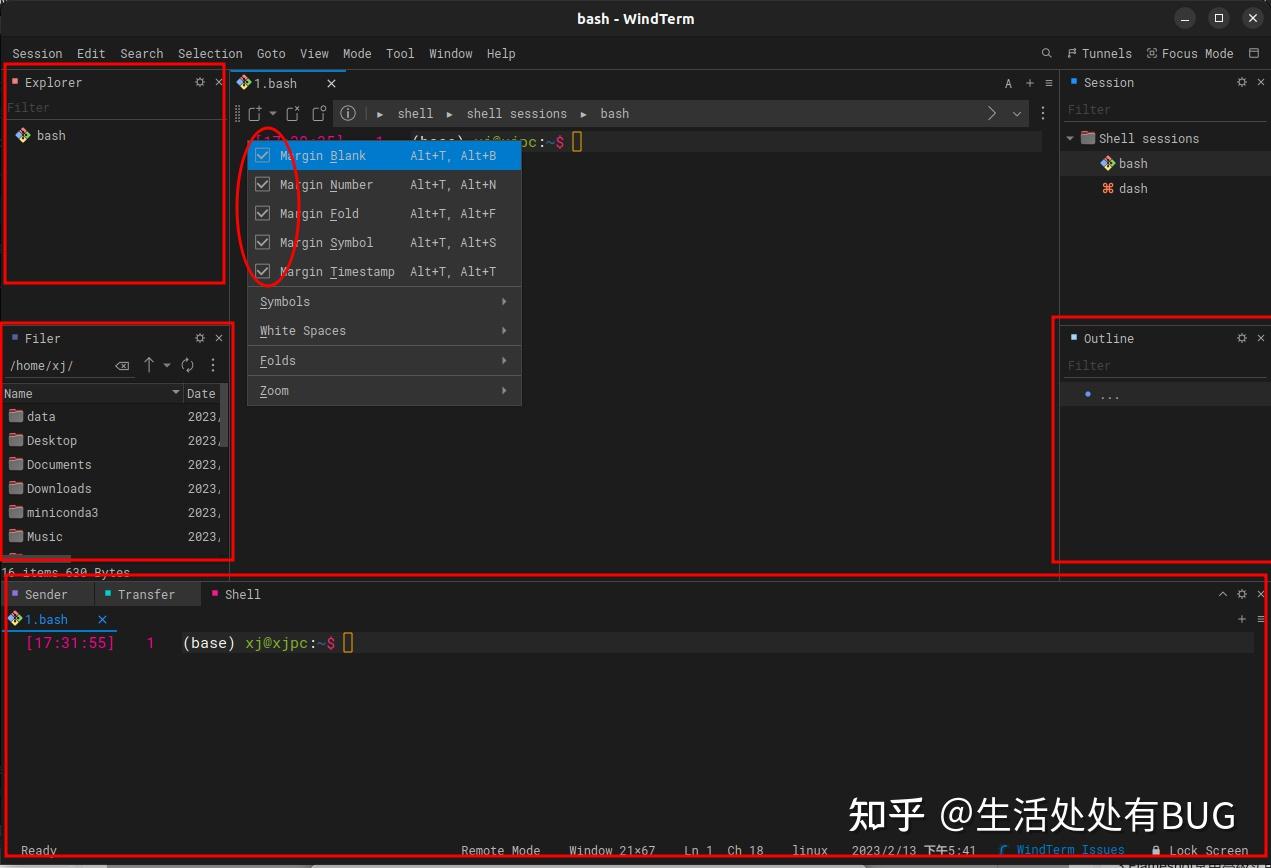Screen dimensions: 1271x868
Task: Expand the White Spaces submenu
Action: tap(302, 330)
